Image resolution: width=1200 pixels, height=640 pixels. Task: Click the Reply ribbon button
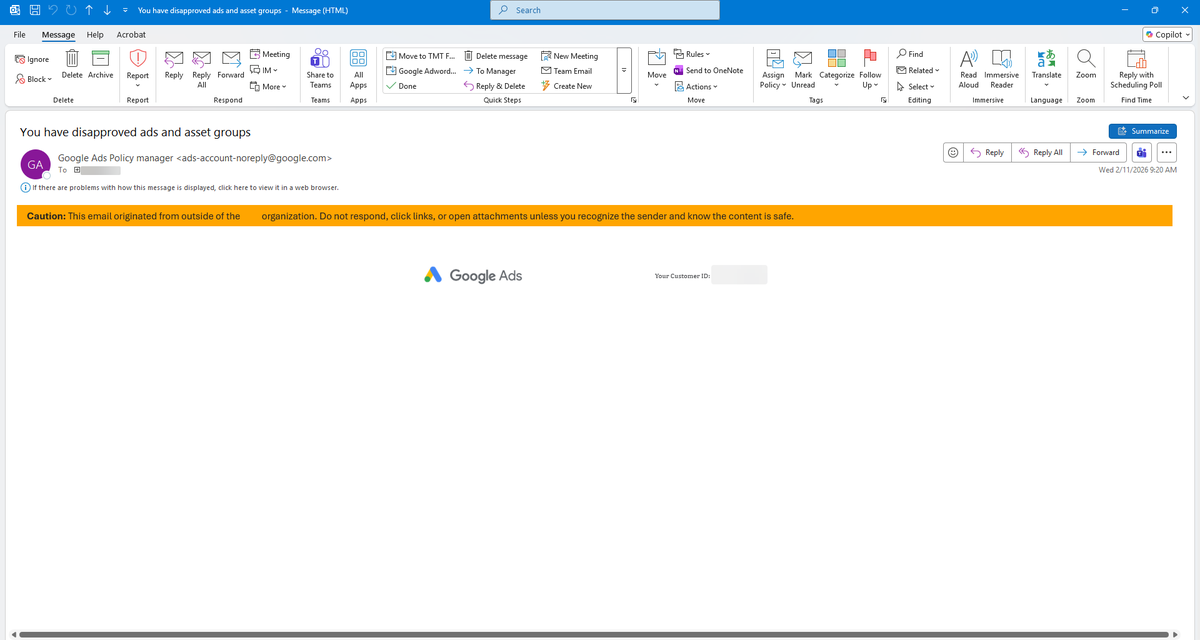(174, 65)
